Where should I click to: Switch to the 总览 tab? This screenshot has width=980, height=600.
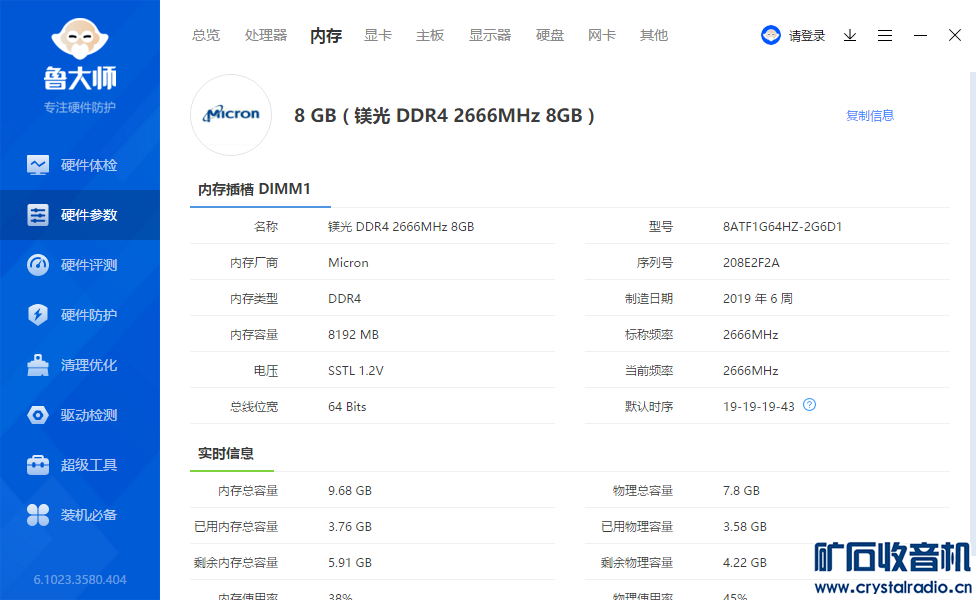click(206, 36)
